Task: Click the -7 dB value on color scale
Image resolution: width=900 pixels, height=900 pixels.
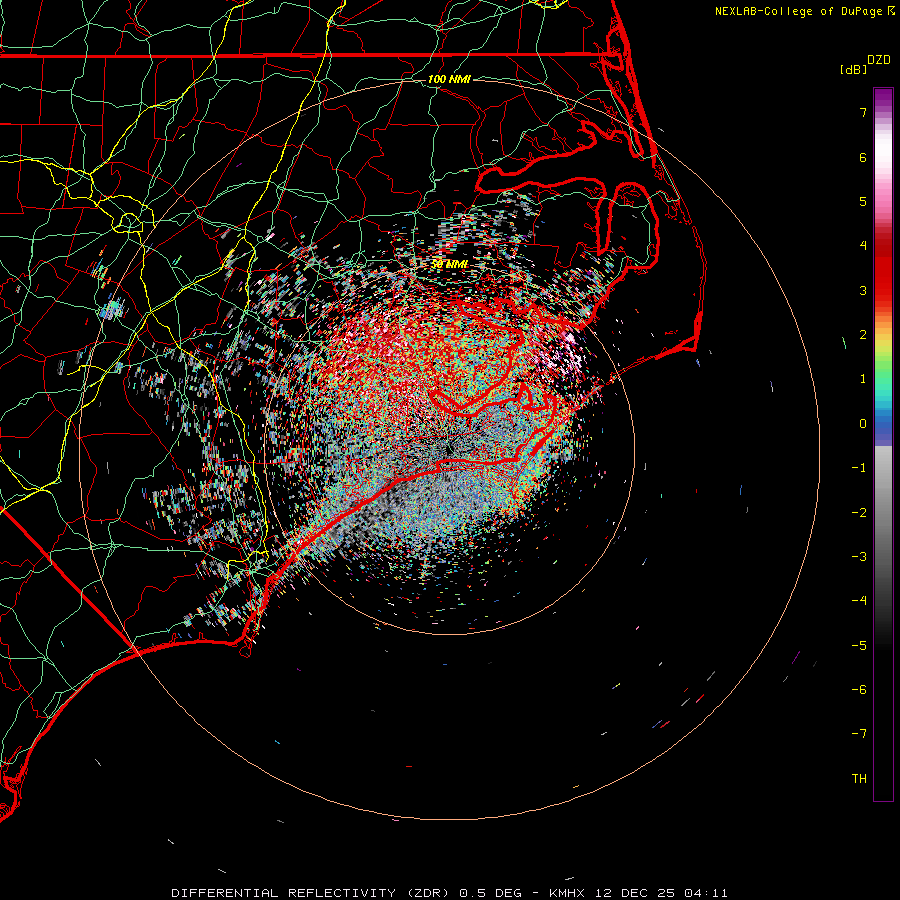Action: tap(859, 734)
